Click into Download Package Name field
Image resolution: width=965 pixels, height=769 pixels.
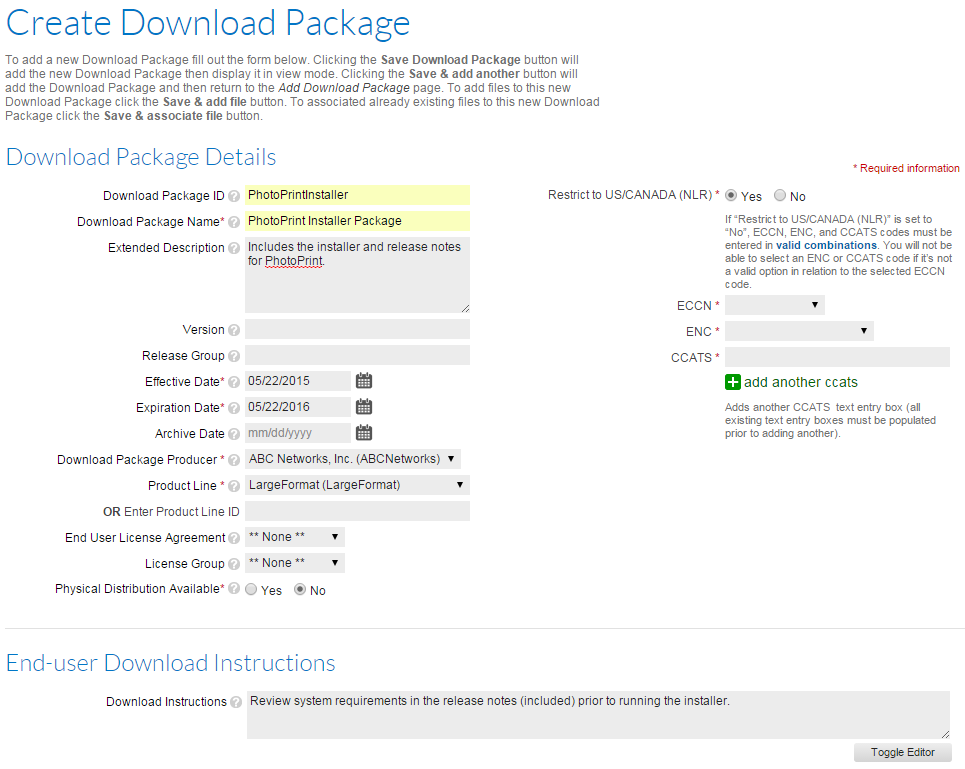click(x=358, y=221)
